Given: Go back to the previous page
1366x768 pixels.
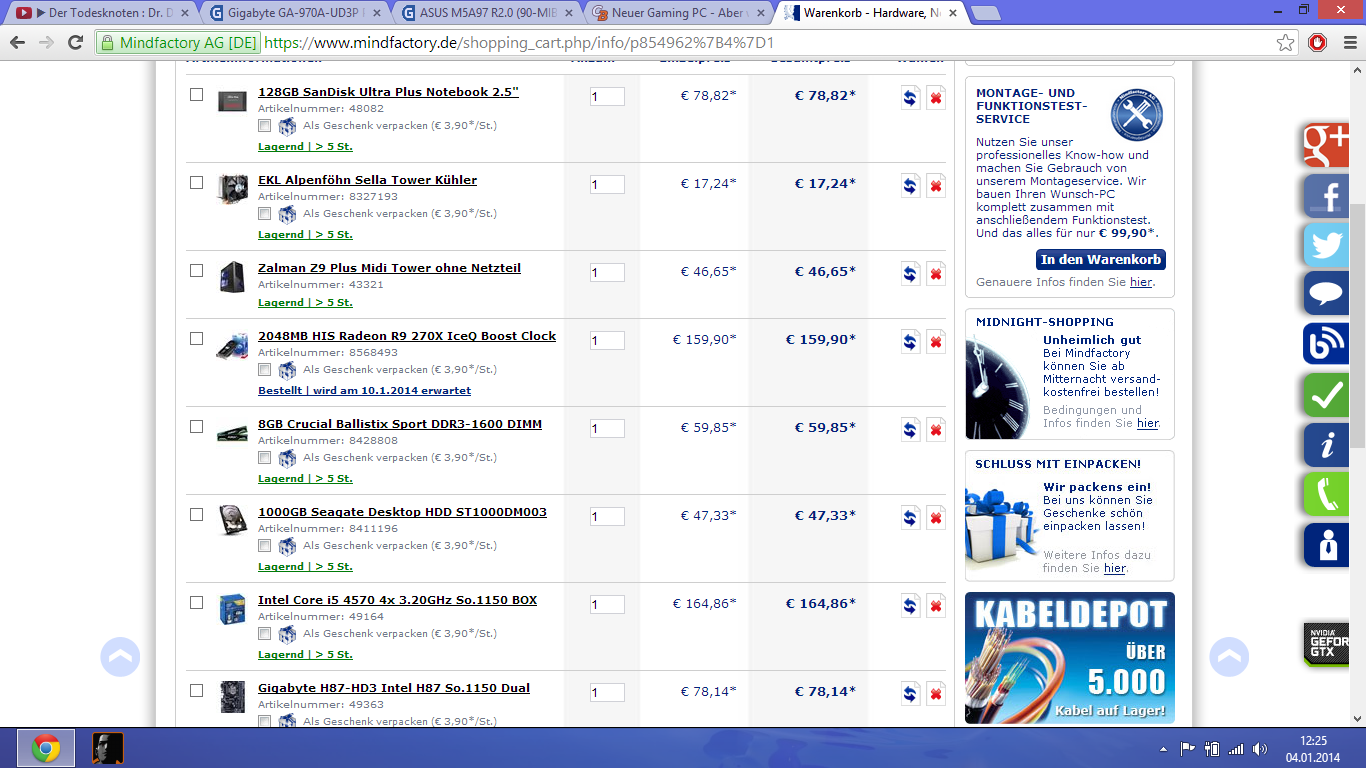Looking at the screenshot, I should (x=17, y=43).
